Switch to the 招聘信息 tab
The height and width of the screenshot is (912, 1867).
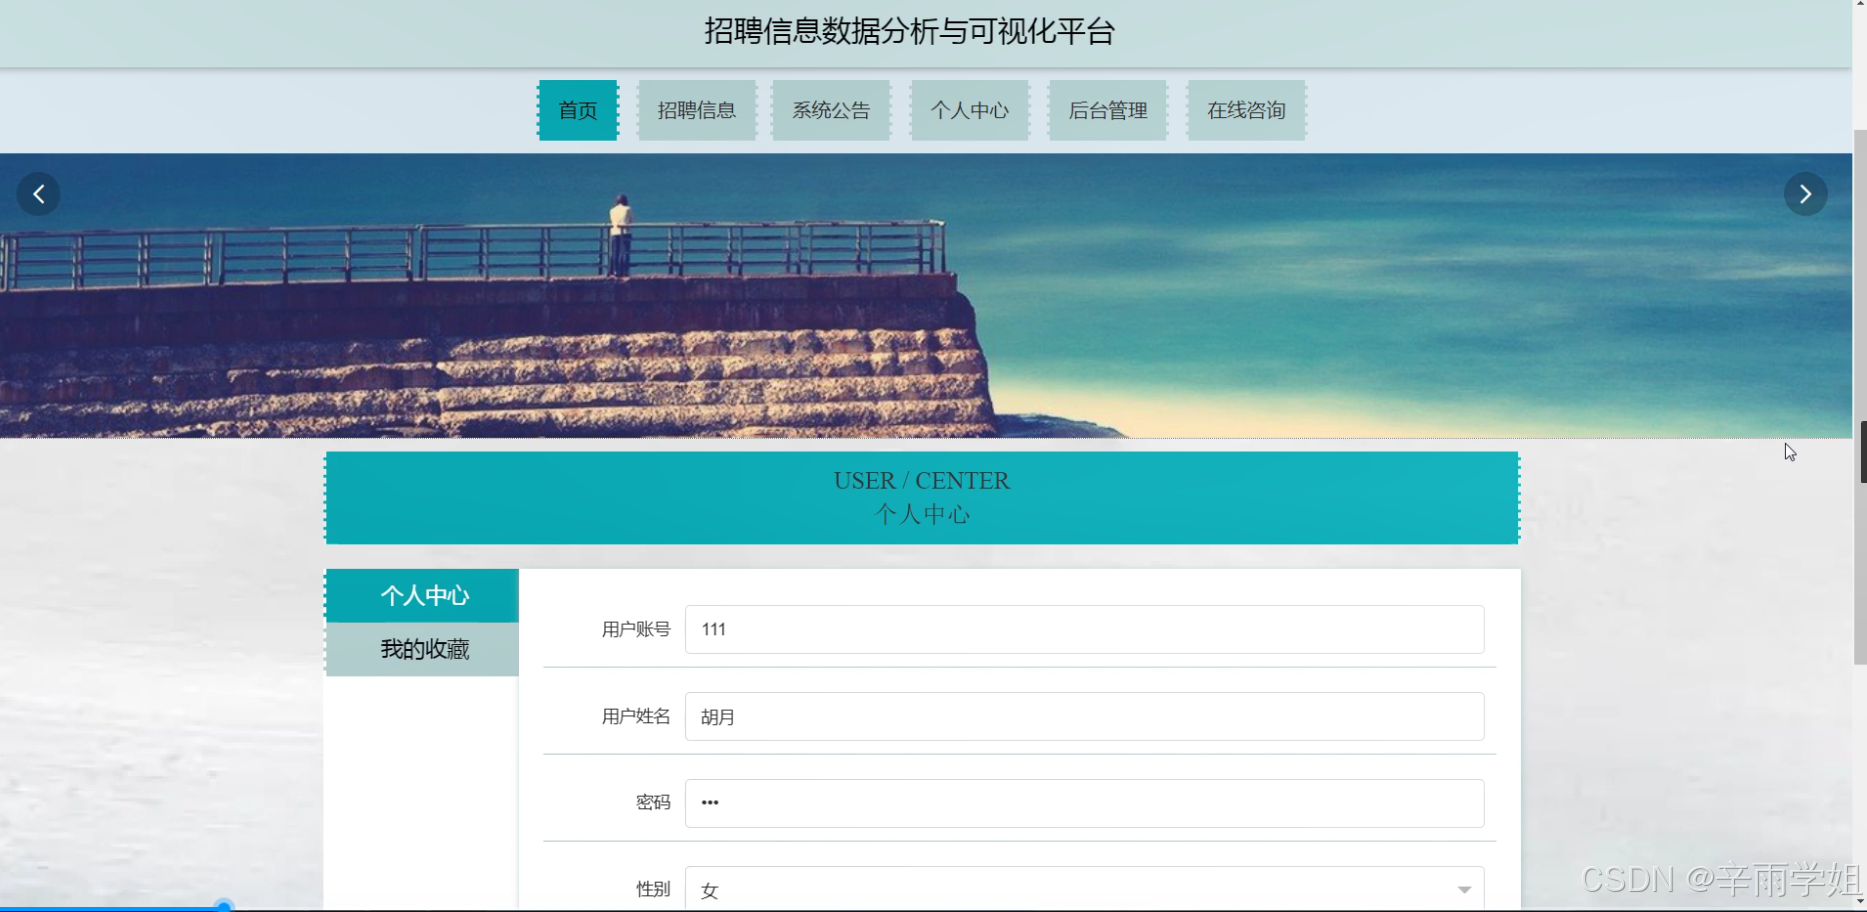click(697, 110)
